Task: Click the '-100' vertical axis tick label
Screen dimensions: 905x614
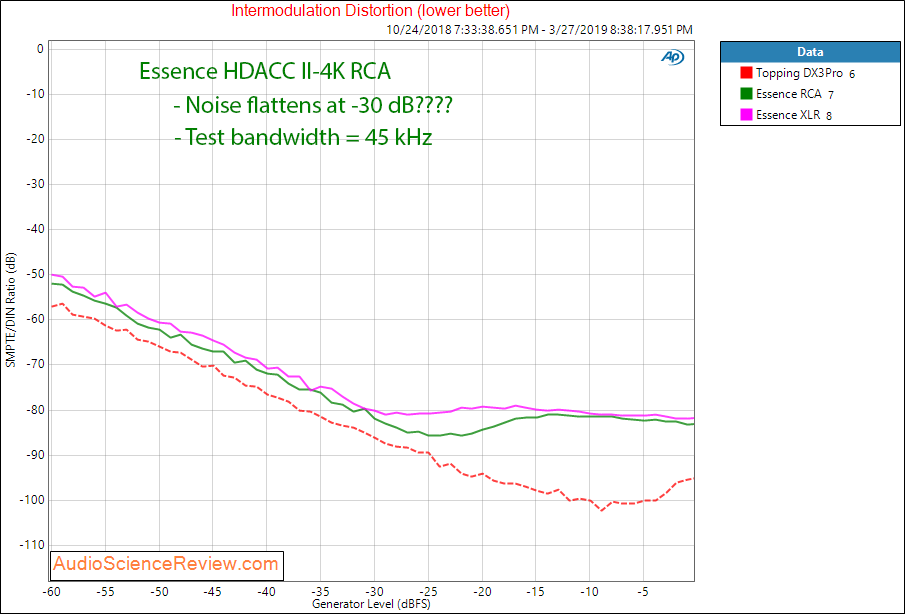Action: point(32,500)
